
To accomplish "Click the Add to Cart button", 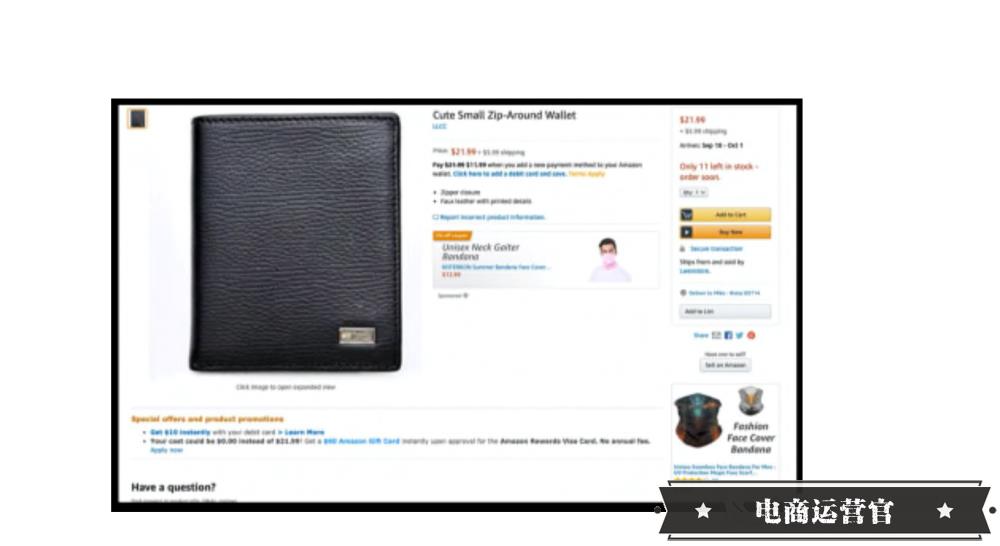I will point(725,215).
